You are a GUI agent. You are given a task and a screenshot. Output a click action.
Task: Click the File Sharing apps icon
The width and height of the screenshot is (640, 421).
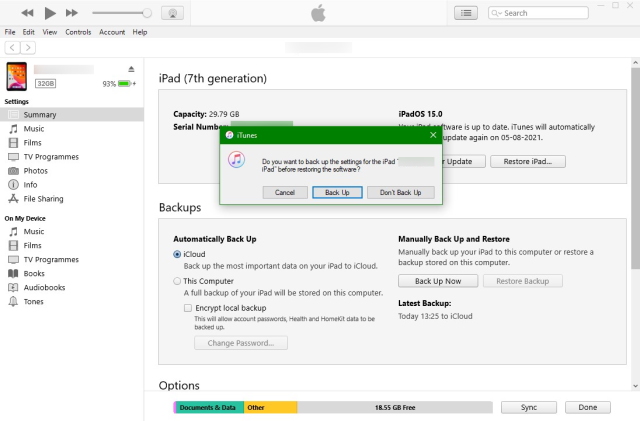click(13, 199)
